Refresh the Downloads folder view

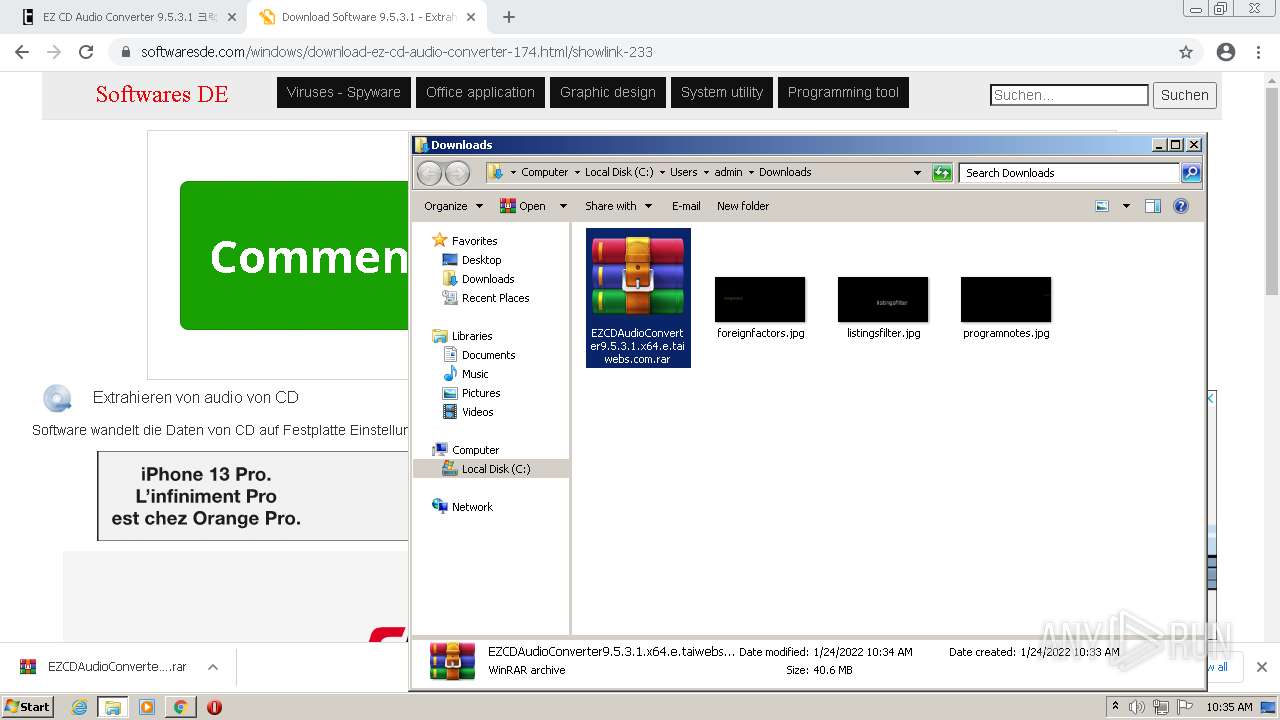[942, 173]
